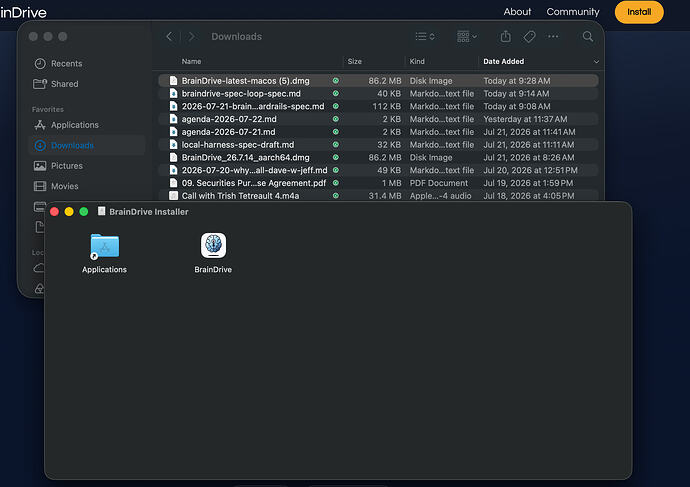Maximize the BrainDrive Installer window with the green button
This screenshot has width=690, height=487.
coord(84,212)
